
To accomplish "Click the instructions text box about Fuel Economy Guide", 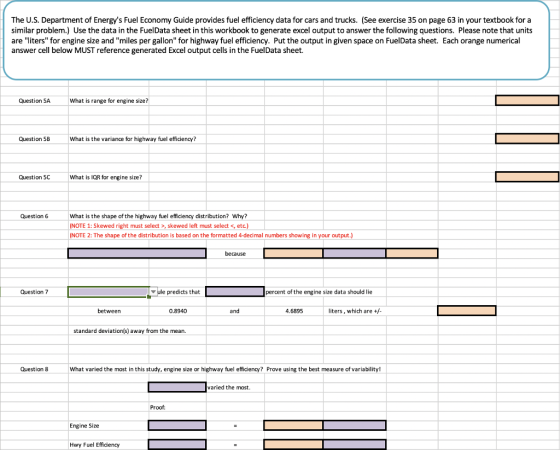I will click(276, 40).
